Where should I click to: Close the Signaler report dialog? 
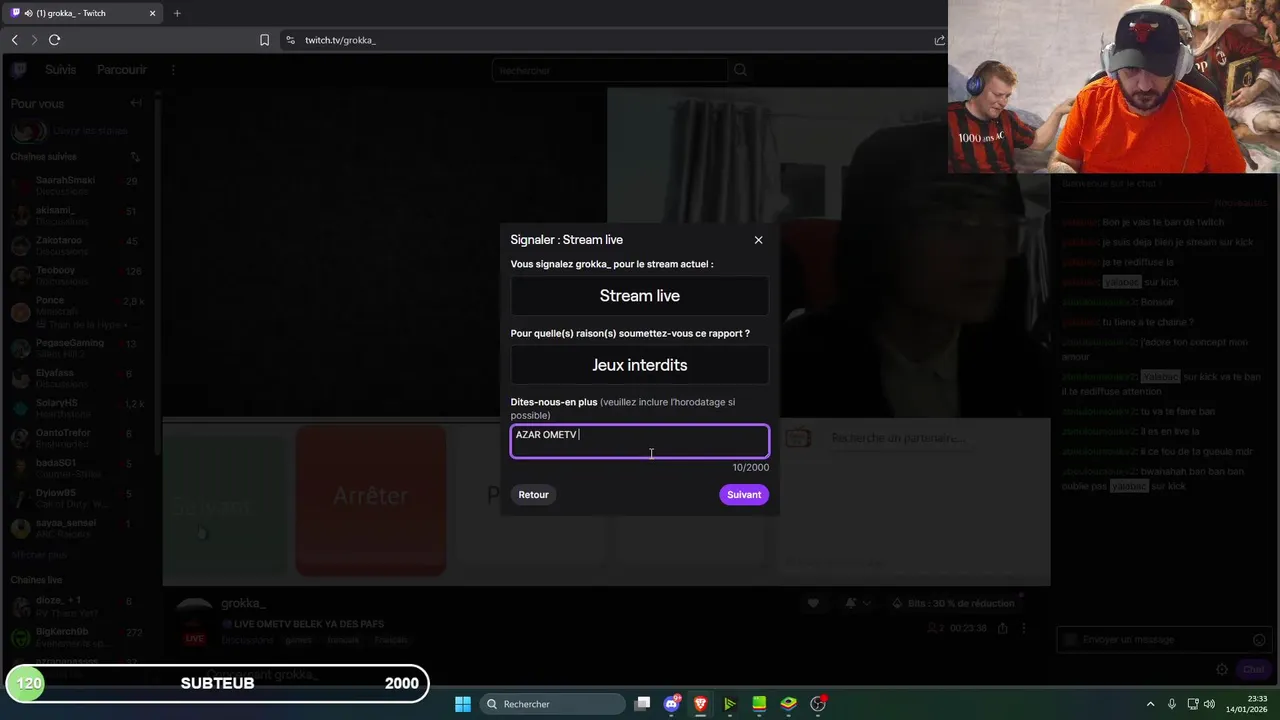(x=758, y=240)
